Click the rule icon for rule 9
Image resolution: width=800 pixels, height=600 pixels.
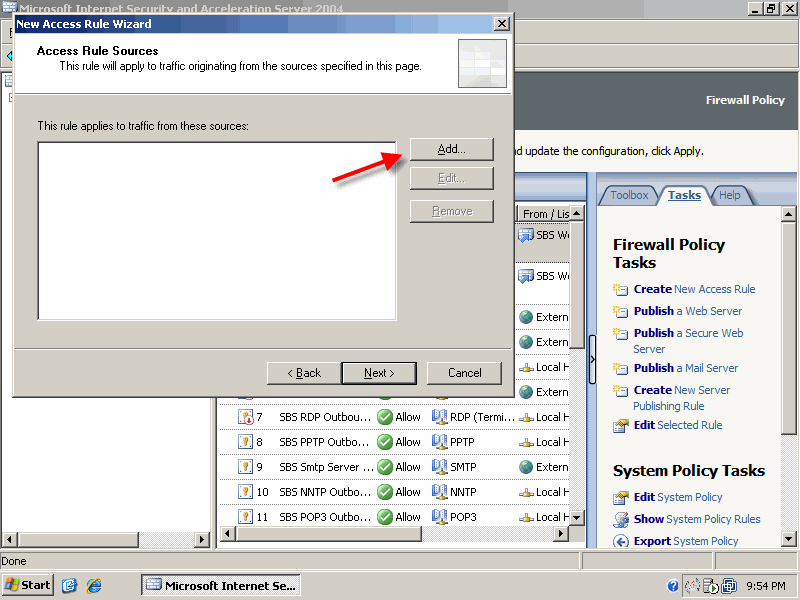pyautogui.click(x=245, y=467)
